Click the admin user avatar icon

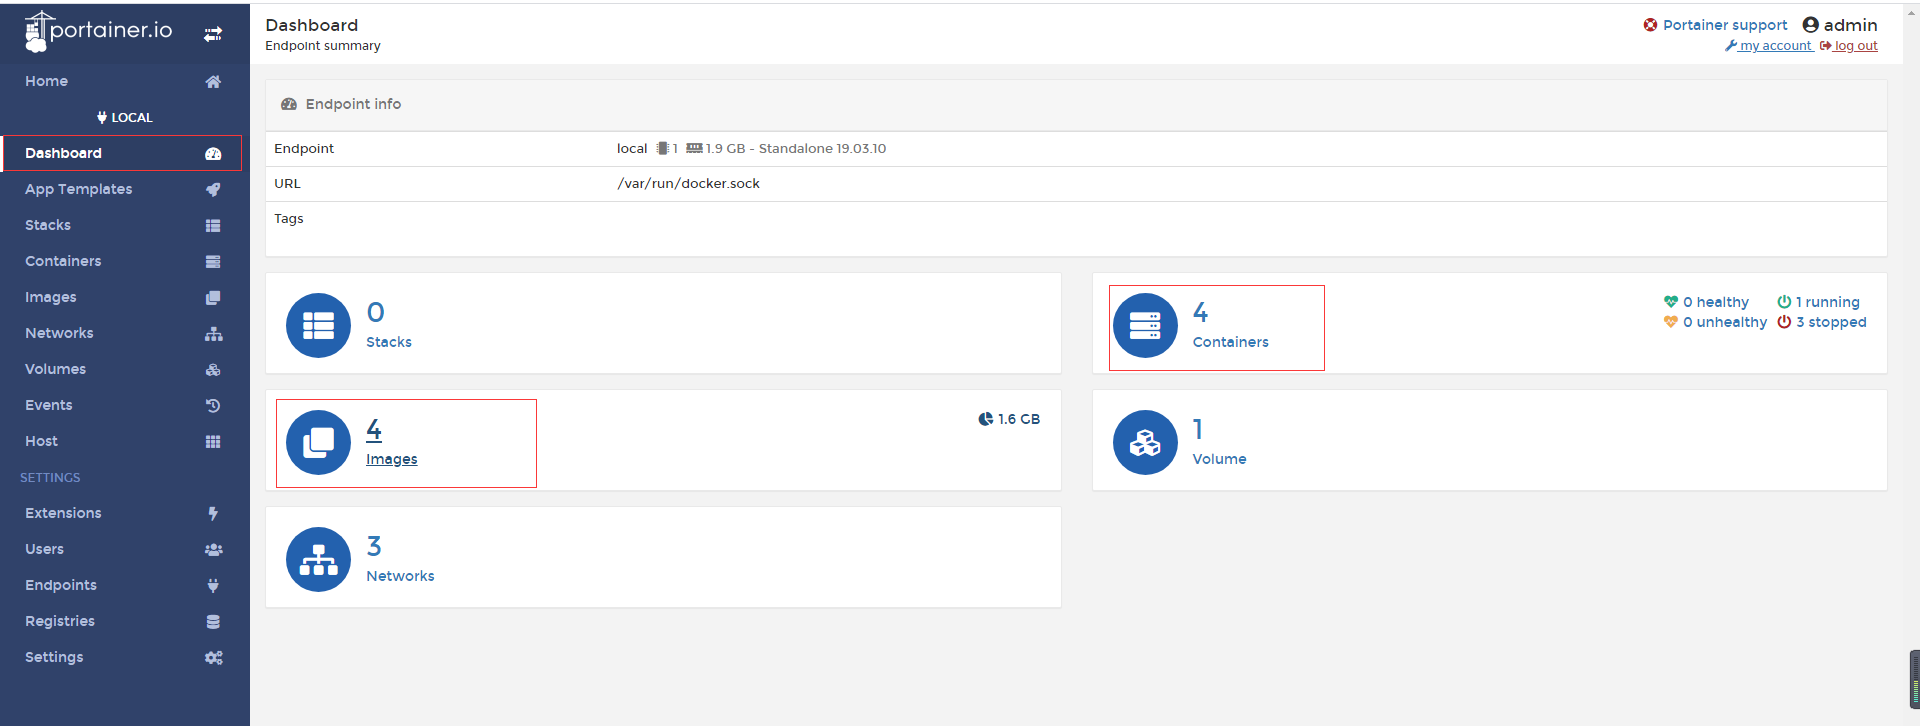[x=1810, y=25]
